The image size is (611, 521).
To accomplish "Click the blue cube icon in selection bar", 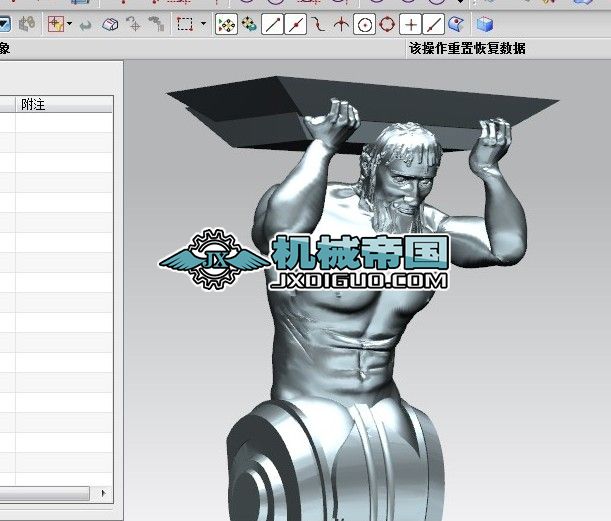I will tap(485, 24).
